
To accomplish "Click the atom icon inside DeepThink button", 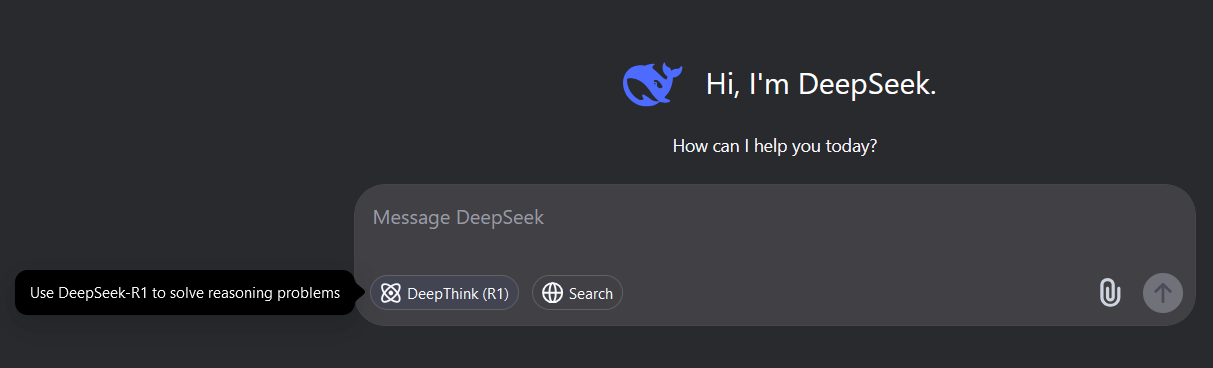I will point(391,293).
